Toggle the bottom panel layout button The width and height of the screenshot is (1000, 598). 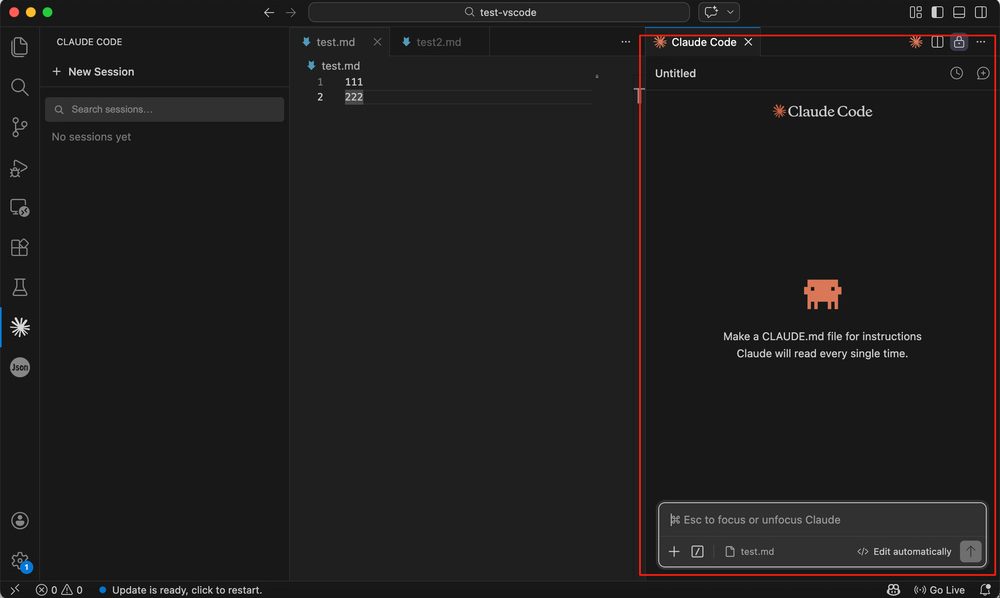point(959,12)
